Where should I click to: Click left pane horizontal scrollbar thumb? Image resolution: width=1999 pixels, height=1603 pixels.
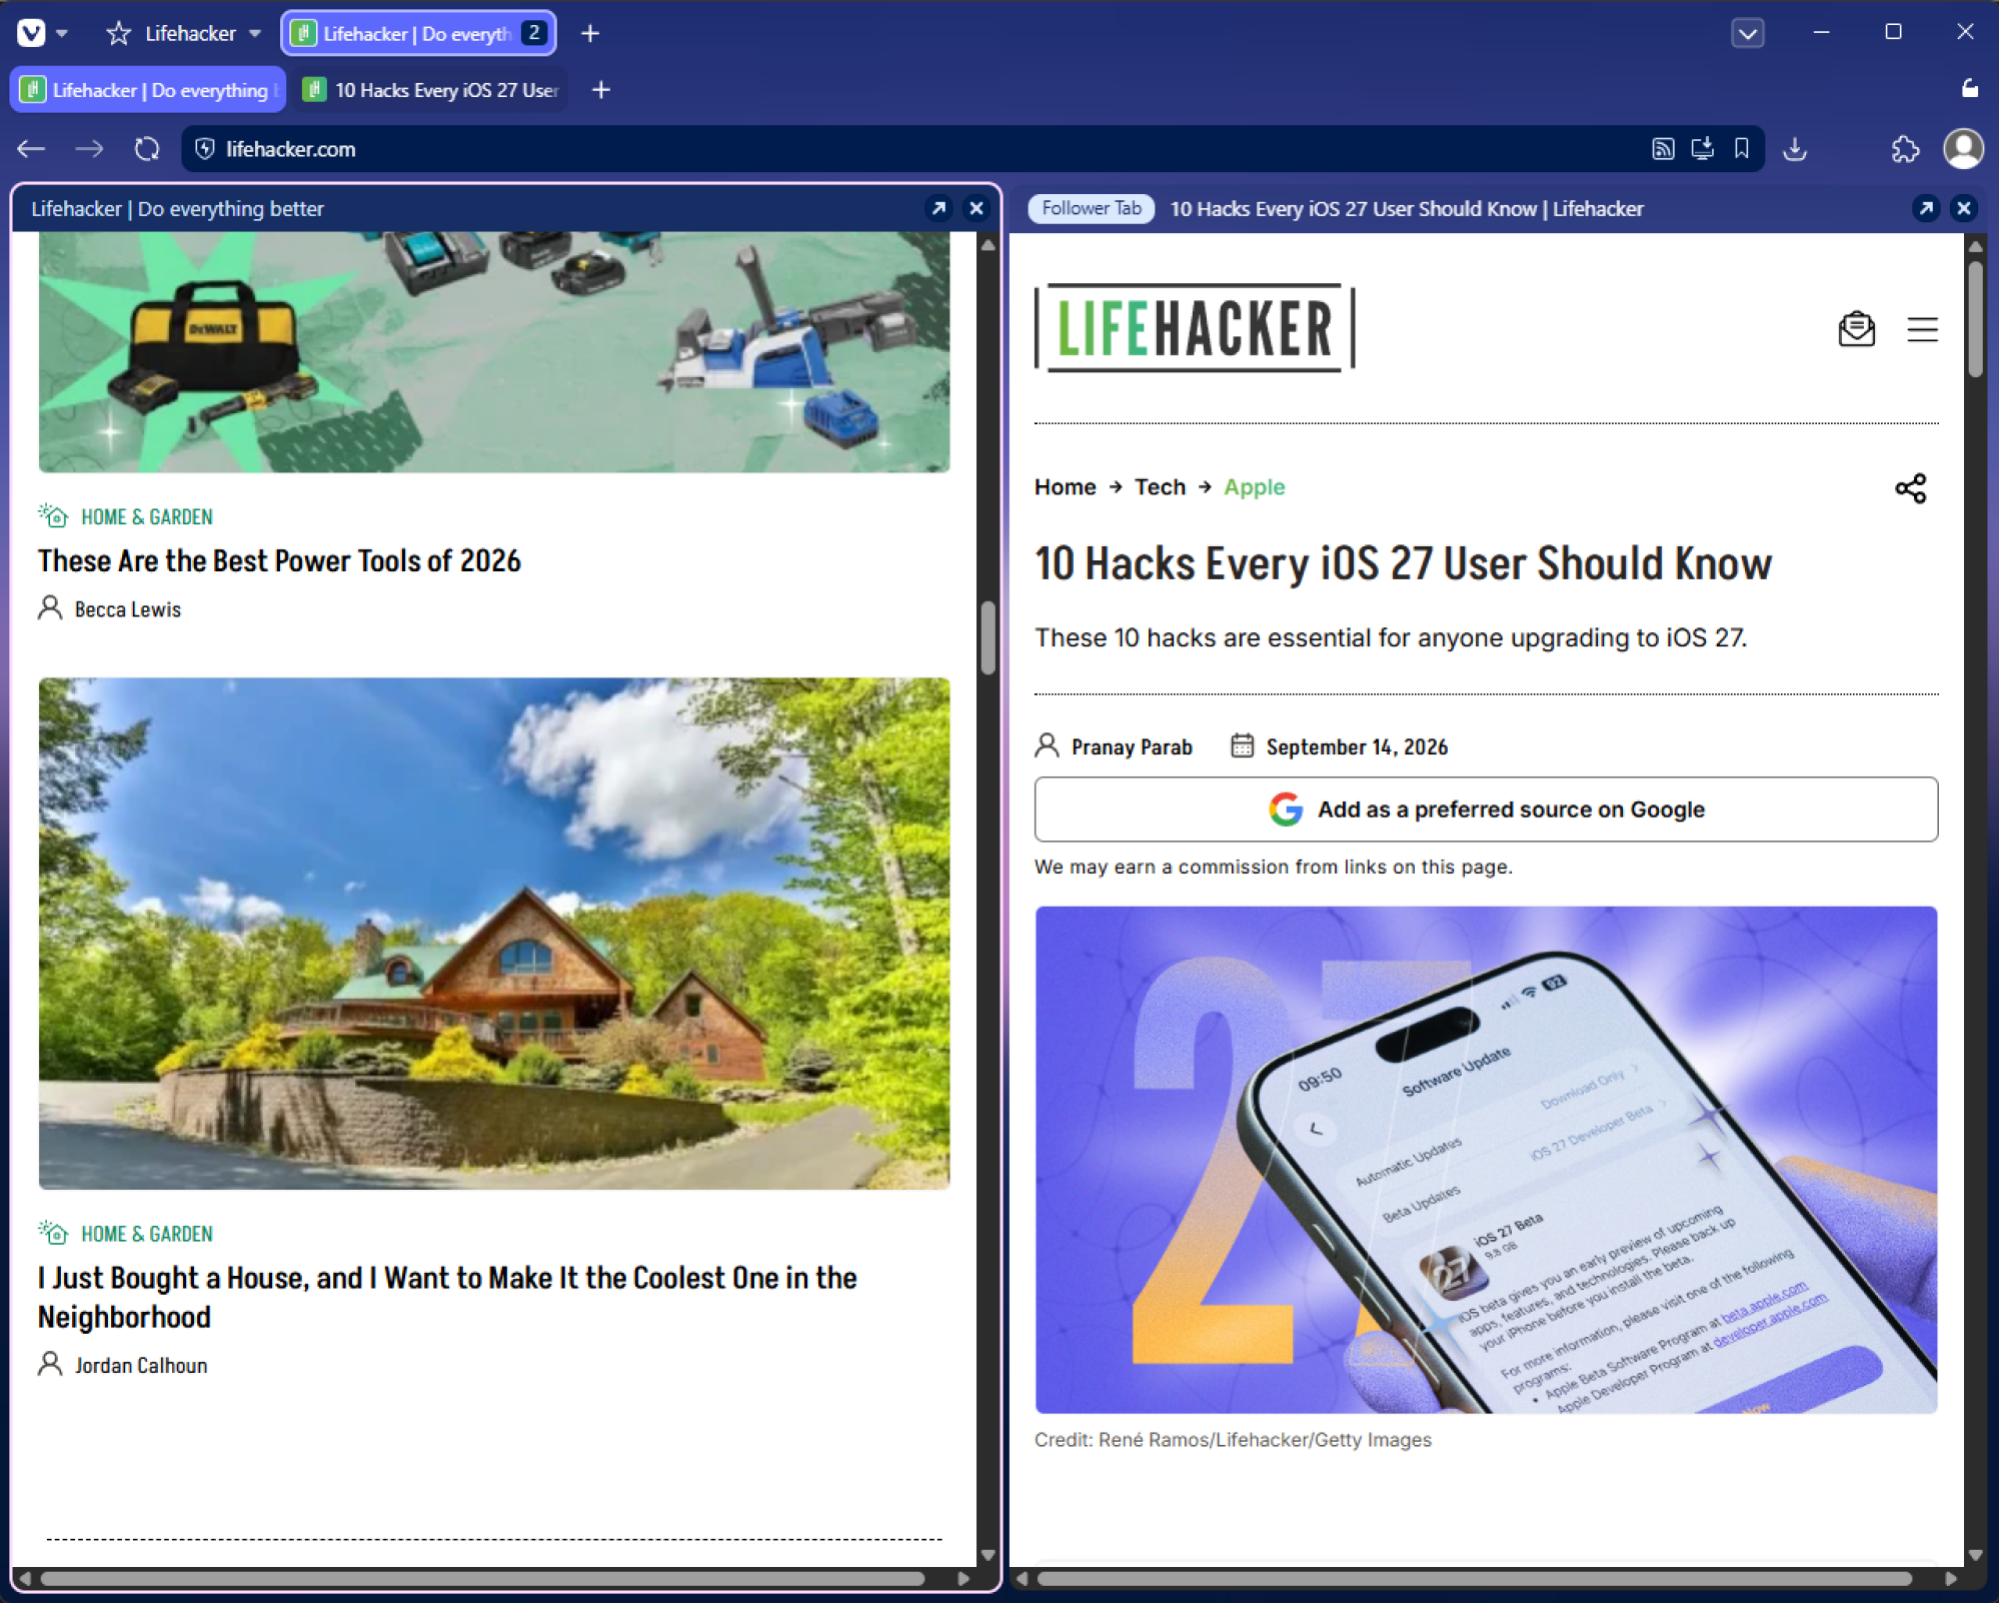coord(482,1578)
